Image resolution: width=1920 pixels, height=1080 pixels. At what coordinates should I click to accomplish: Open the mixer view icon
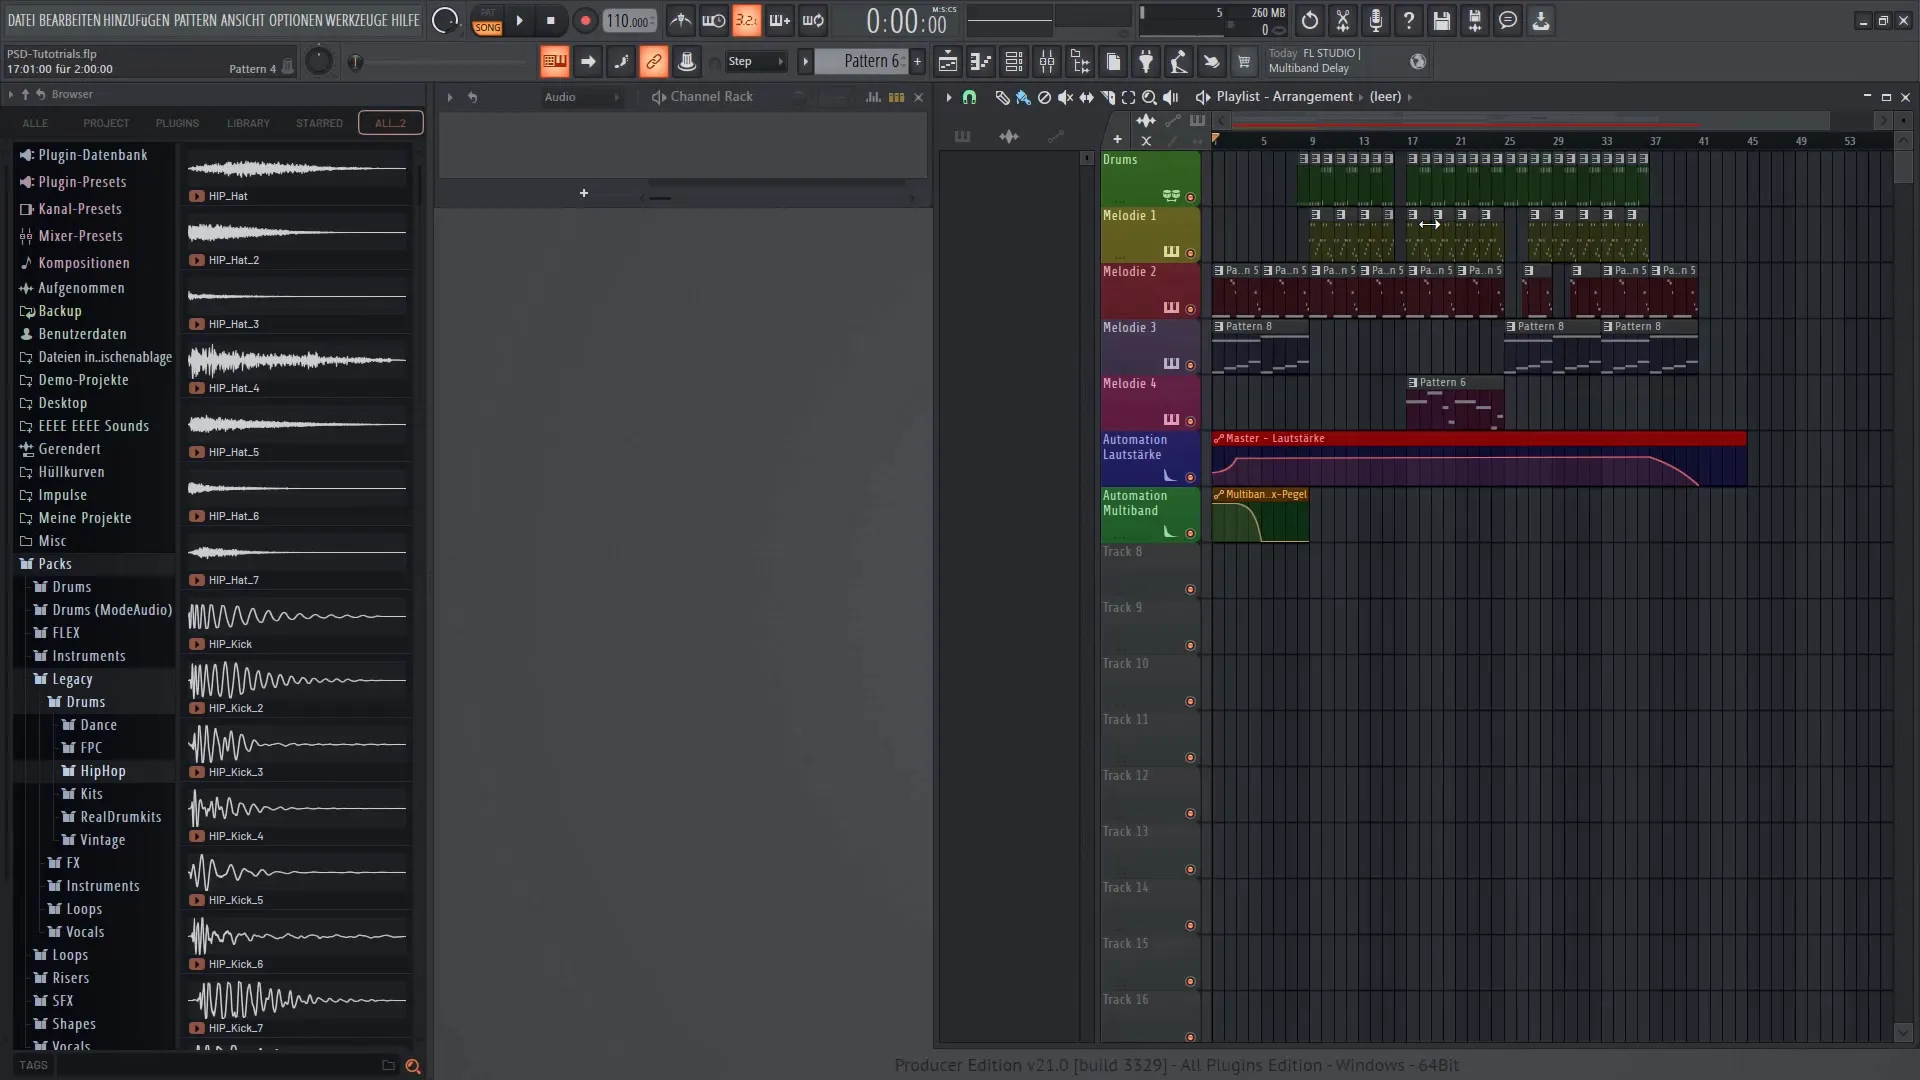tap(1047, 62)
